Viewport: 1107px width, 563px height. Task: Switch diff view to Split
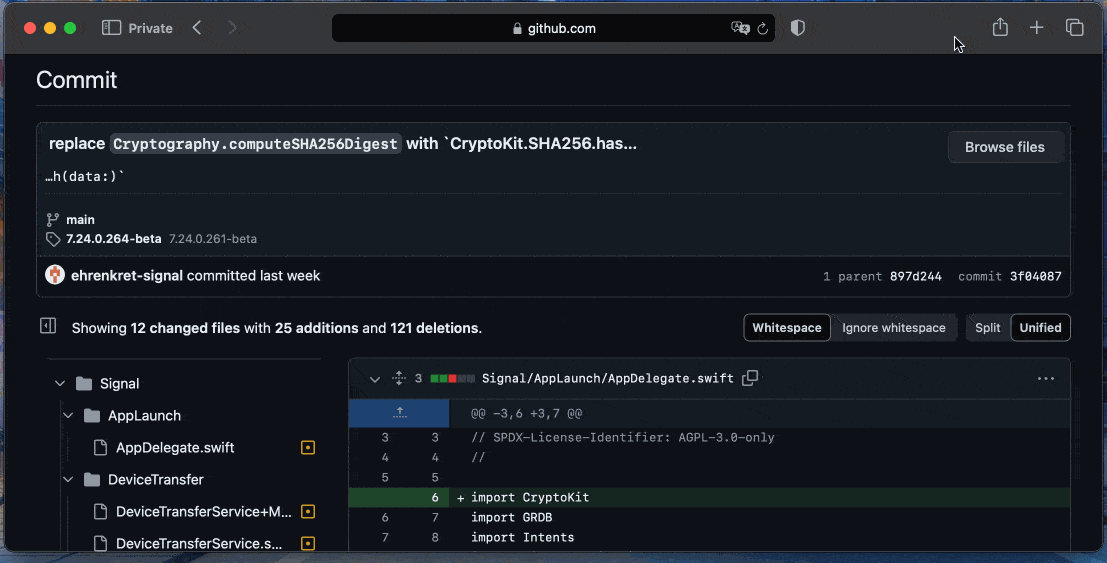pyautogui.click(x=987, y=328)
